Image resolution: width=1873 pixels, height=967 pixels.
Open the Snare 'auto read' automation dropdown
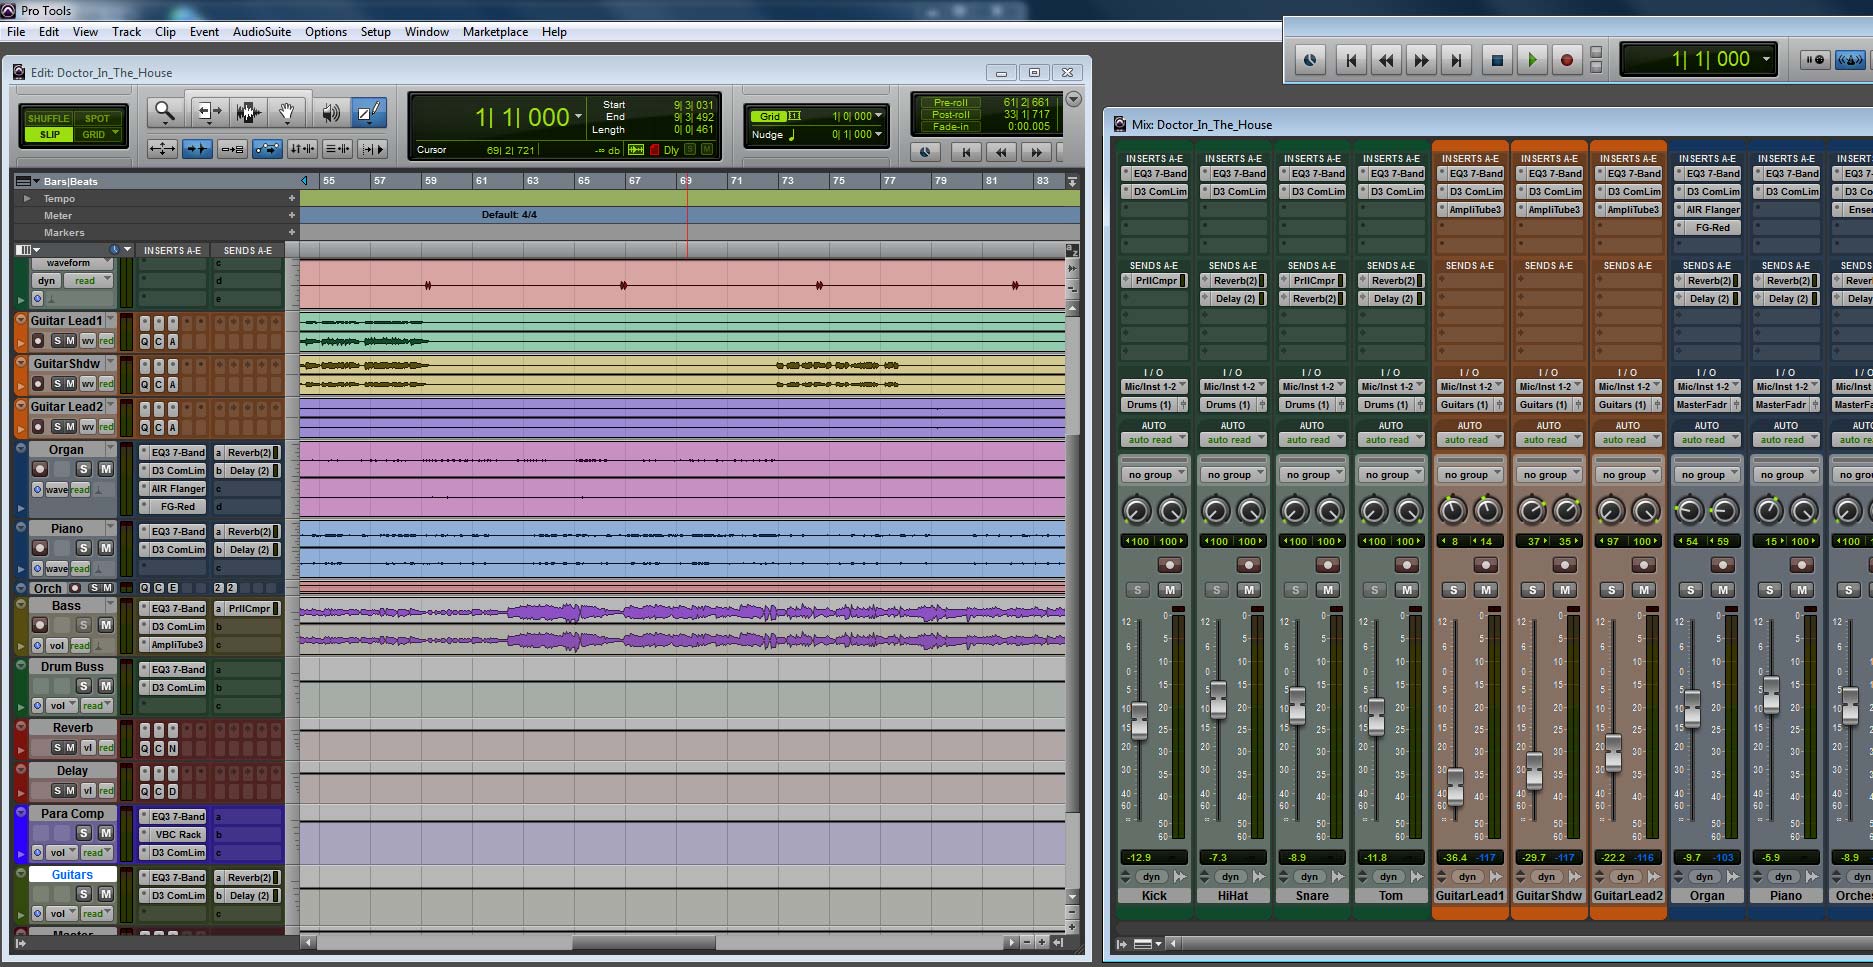click(x=1312, y=440)
